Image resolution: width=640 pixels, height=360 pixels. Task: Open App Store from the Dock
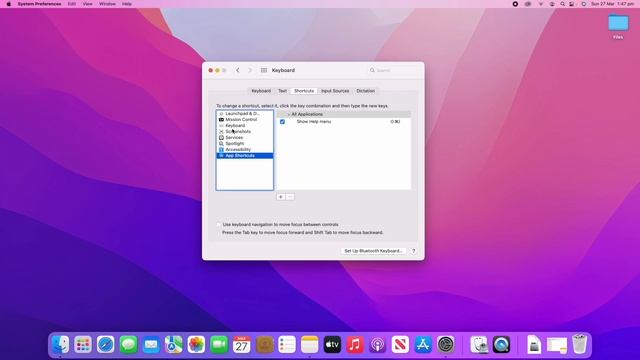pos(423,345)
